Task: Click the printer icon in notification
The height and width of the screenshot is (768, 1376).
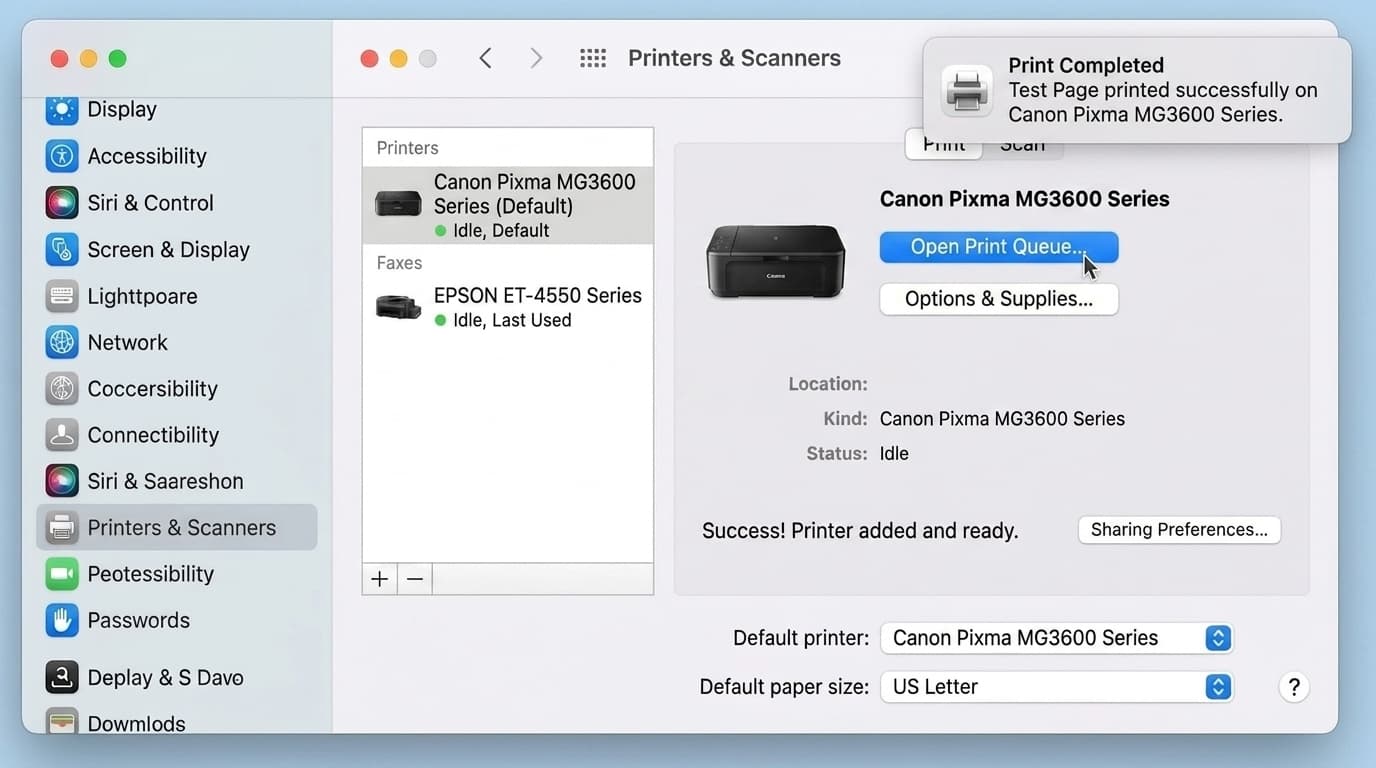Action: tap(967, 91)
